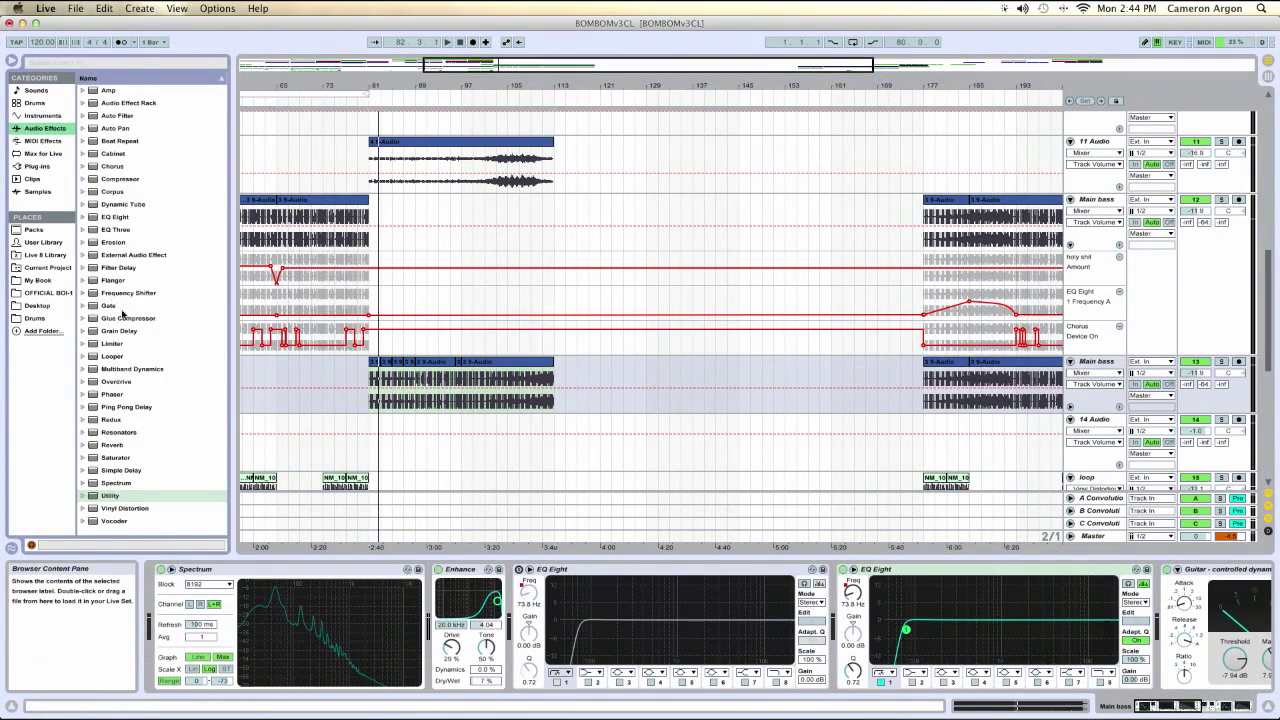This screenshot has width=1280, height=720.
Task: Open 14 Audio Mixer device chooser dropdown
Action: coord(1095,431)
